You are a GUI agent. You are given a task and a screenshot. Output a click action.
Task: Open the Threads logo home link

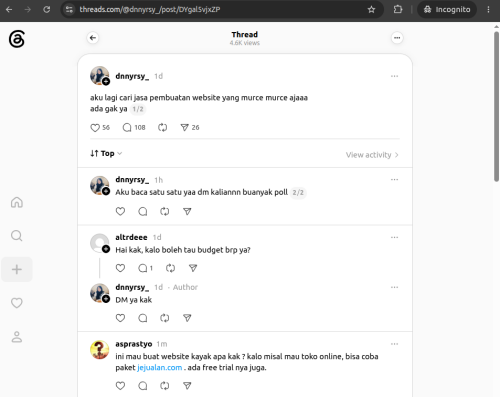(17, 39)
